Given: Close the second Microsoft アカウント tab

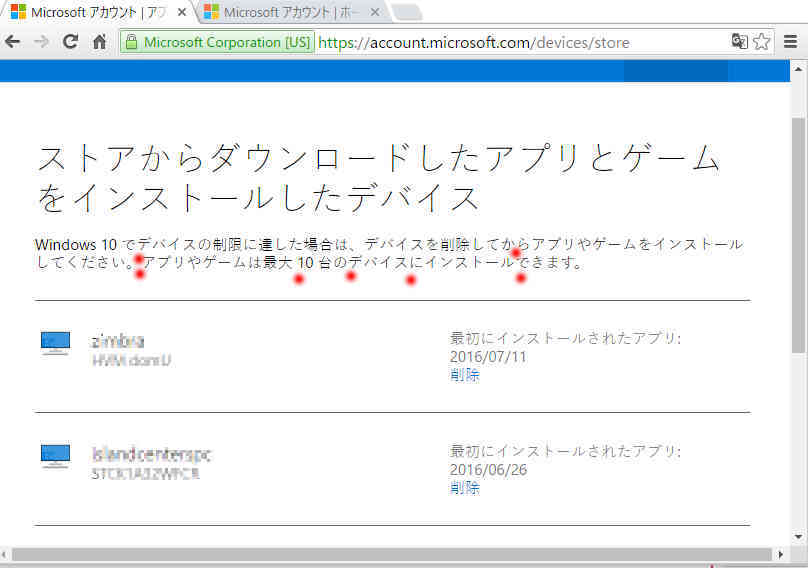Looking at the screenshot, I should (375, 12).
